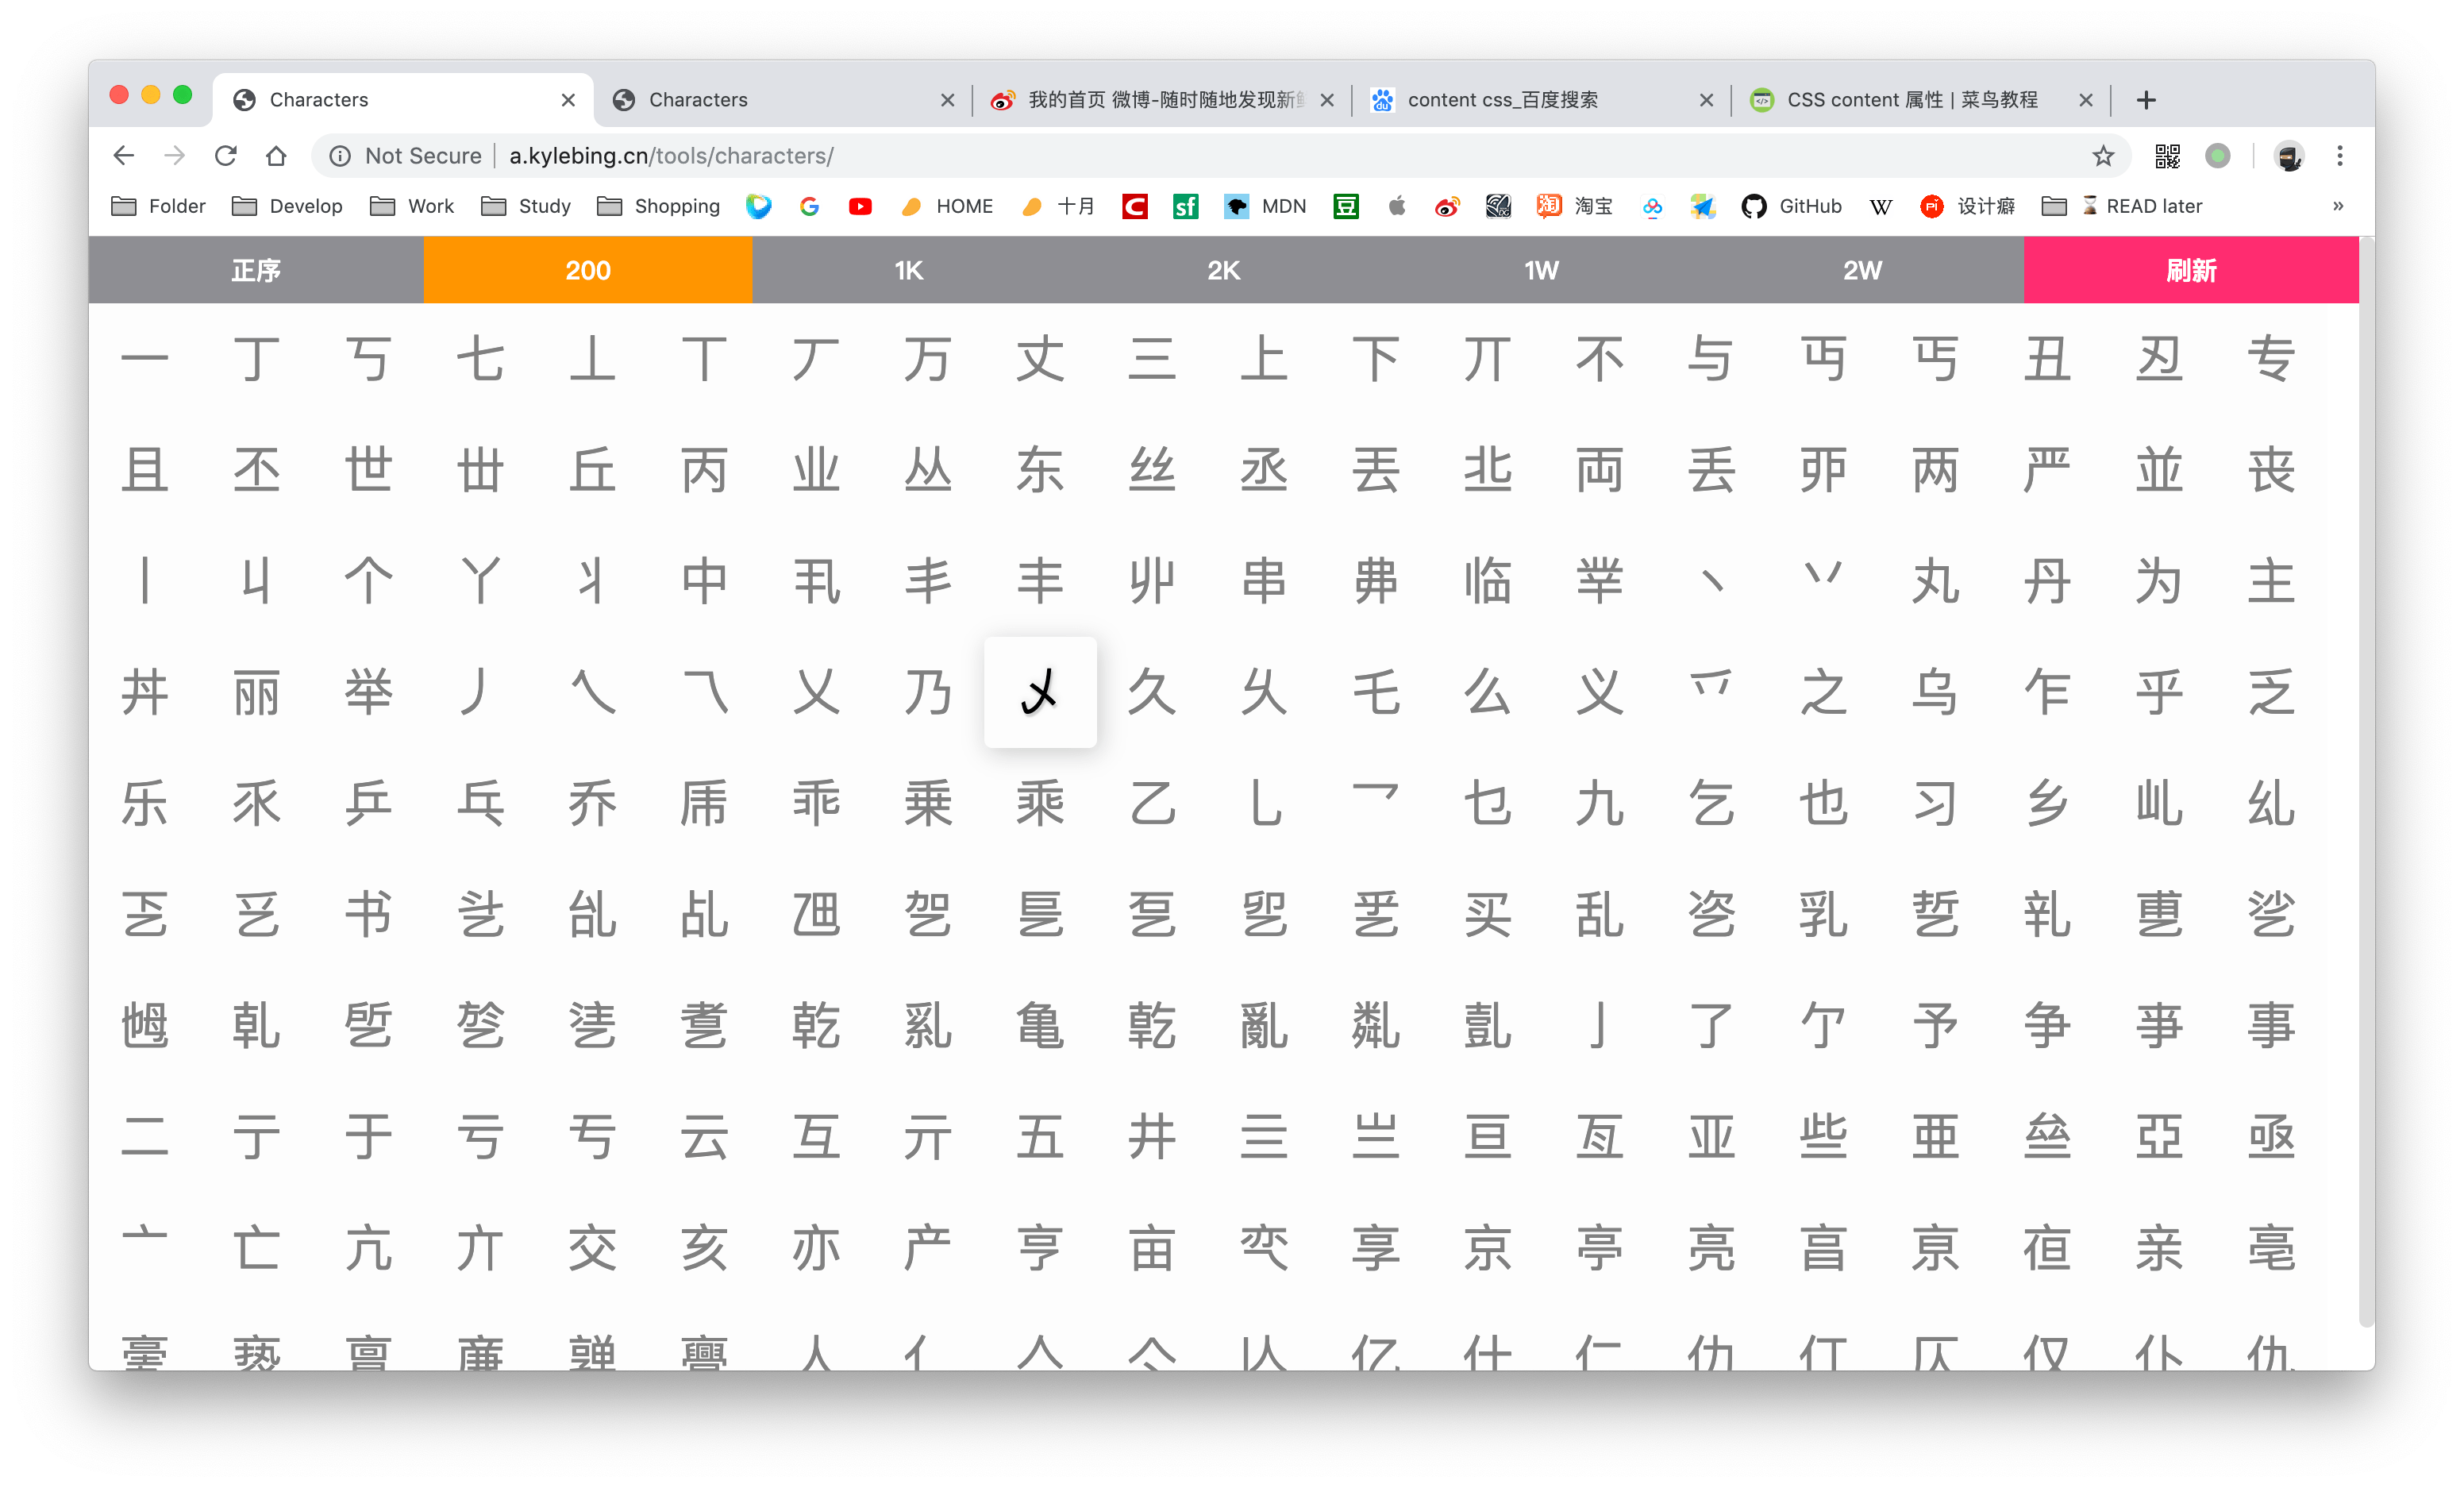Viewport: 2464px width, 1488px height.
Task: Reload the page with the refresh icon
Action: (226, 156)
